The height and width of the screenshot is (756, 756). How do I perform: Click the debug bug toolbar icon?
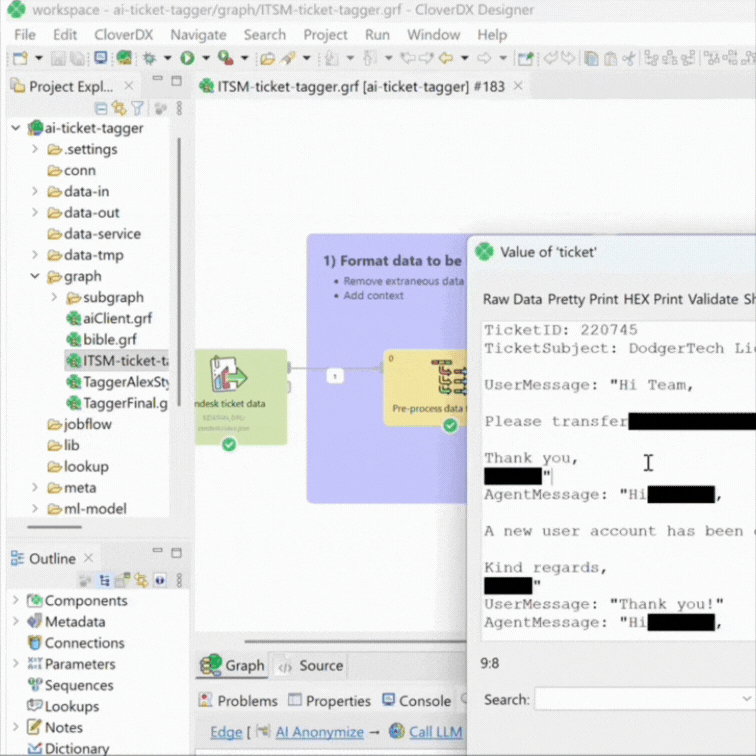coord(149,59)
